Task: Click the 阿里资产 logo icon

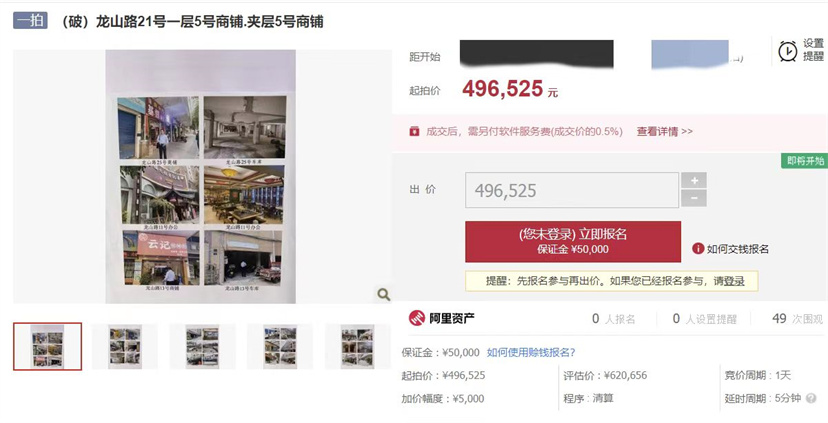Action: [417, 318]
